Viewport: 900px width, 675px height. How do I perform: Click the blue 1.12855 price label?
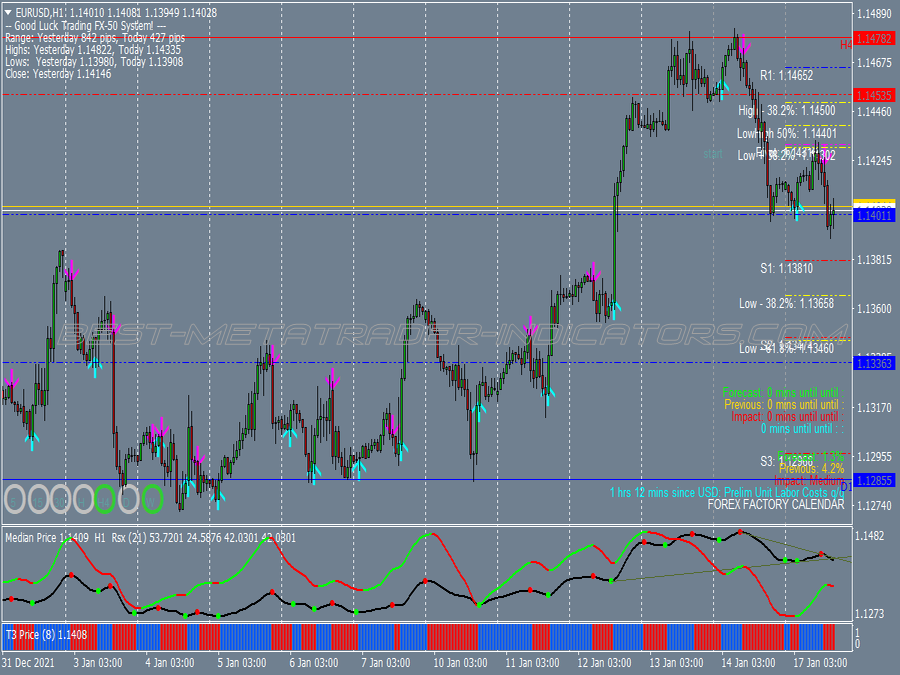(x=874, y=480)
